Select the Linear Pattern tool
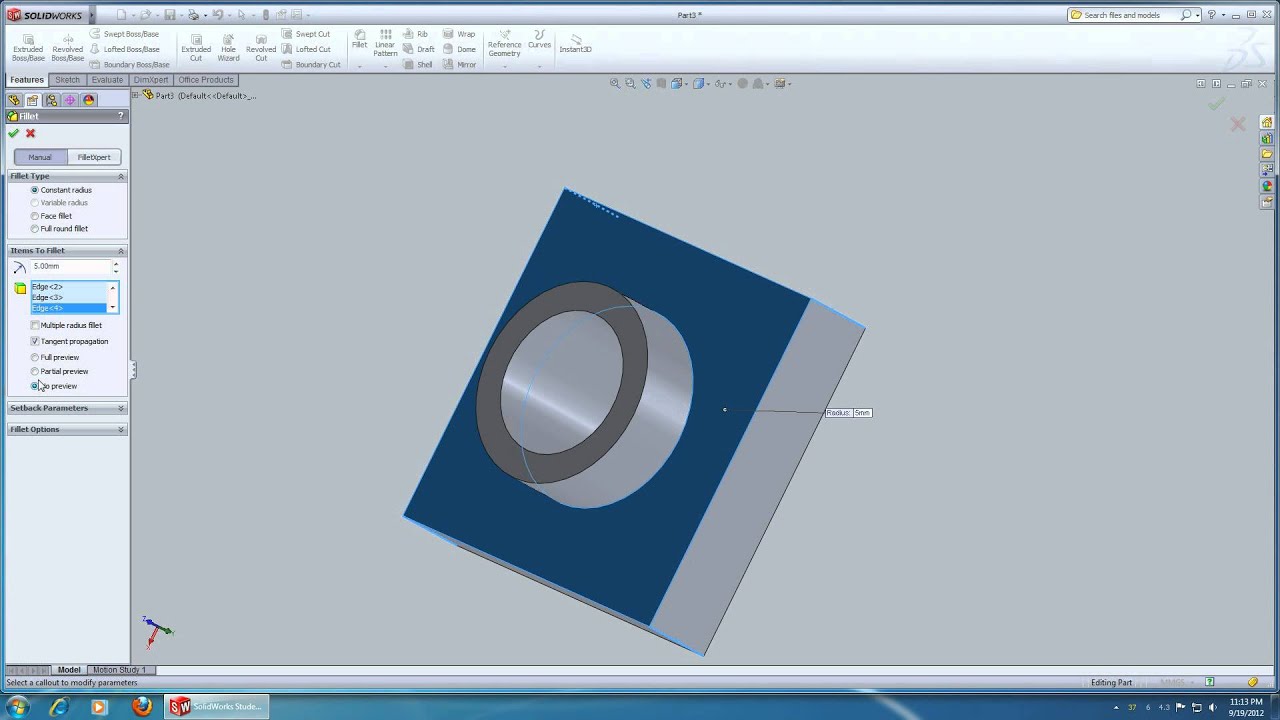Screen dimensions: 1280x720 pyautogui.click(x=385, y=43)
